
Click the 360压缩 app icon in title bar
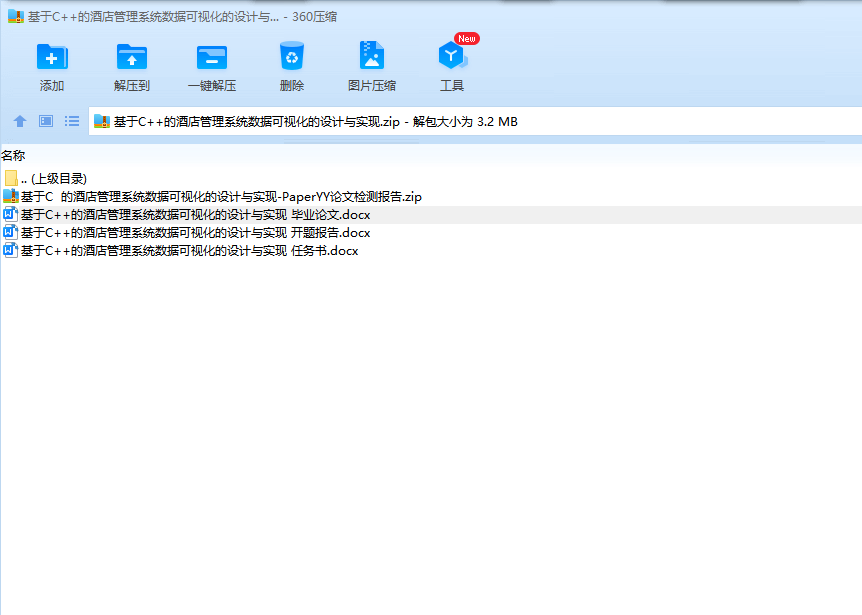16,16
